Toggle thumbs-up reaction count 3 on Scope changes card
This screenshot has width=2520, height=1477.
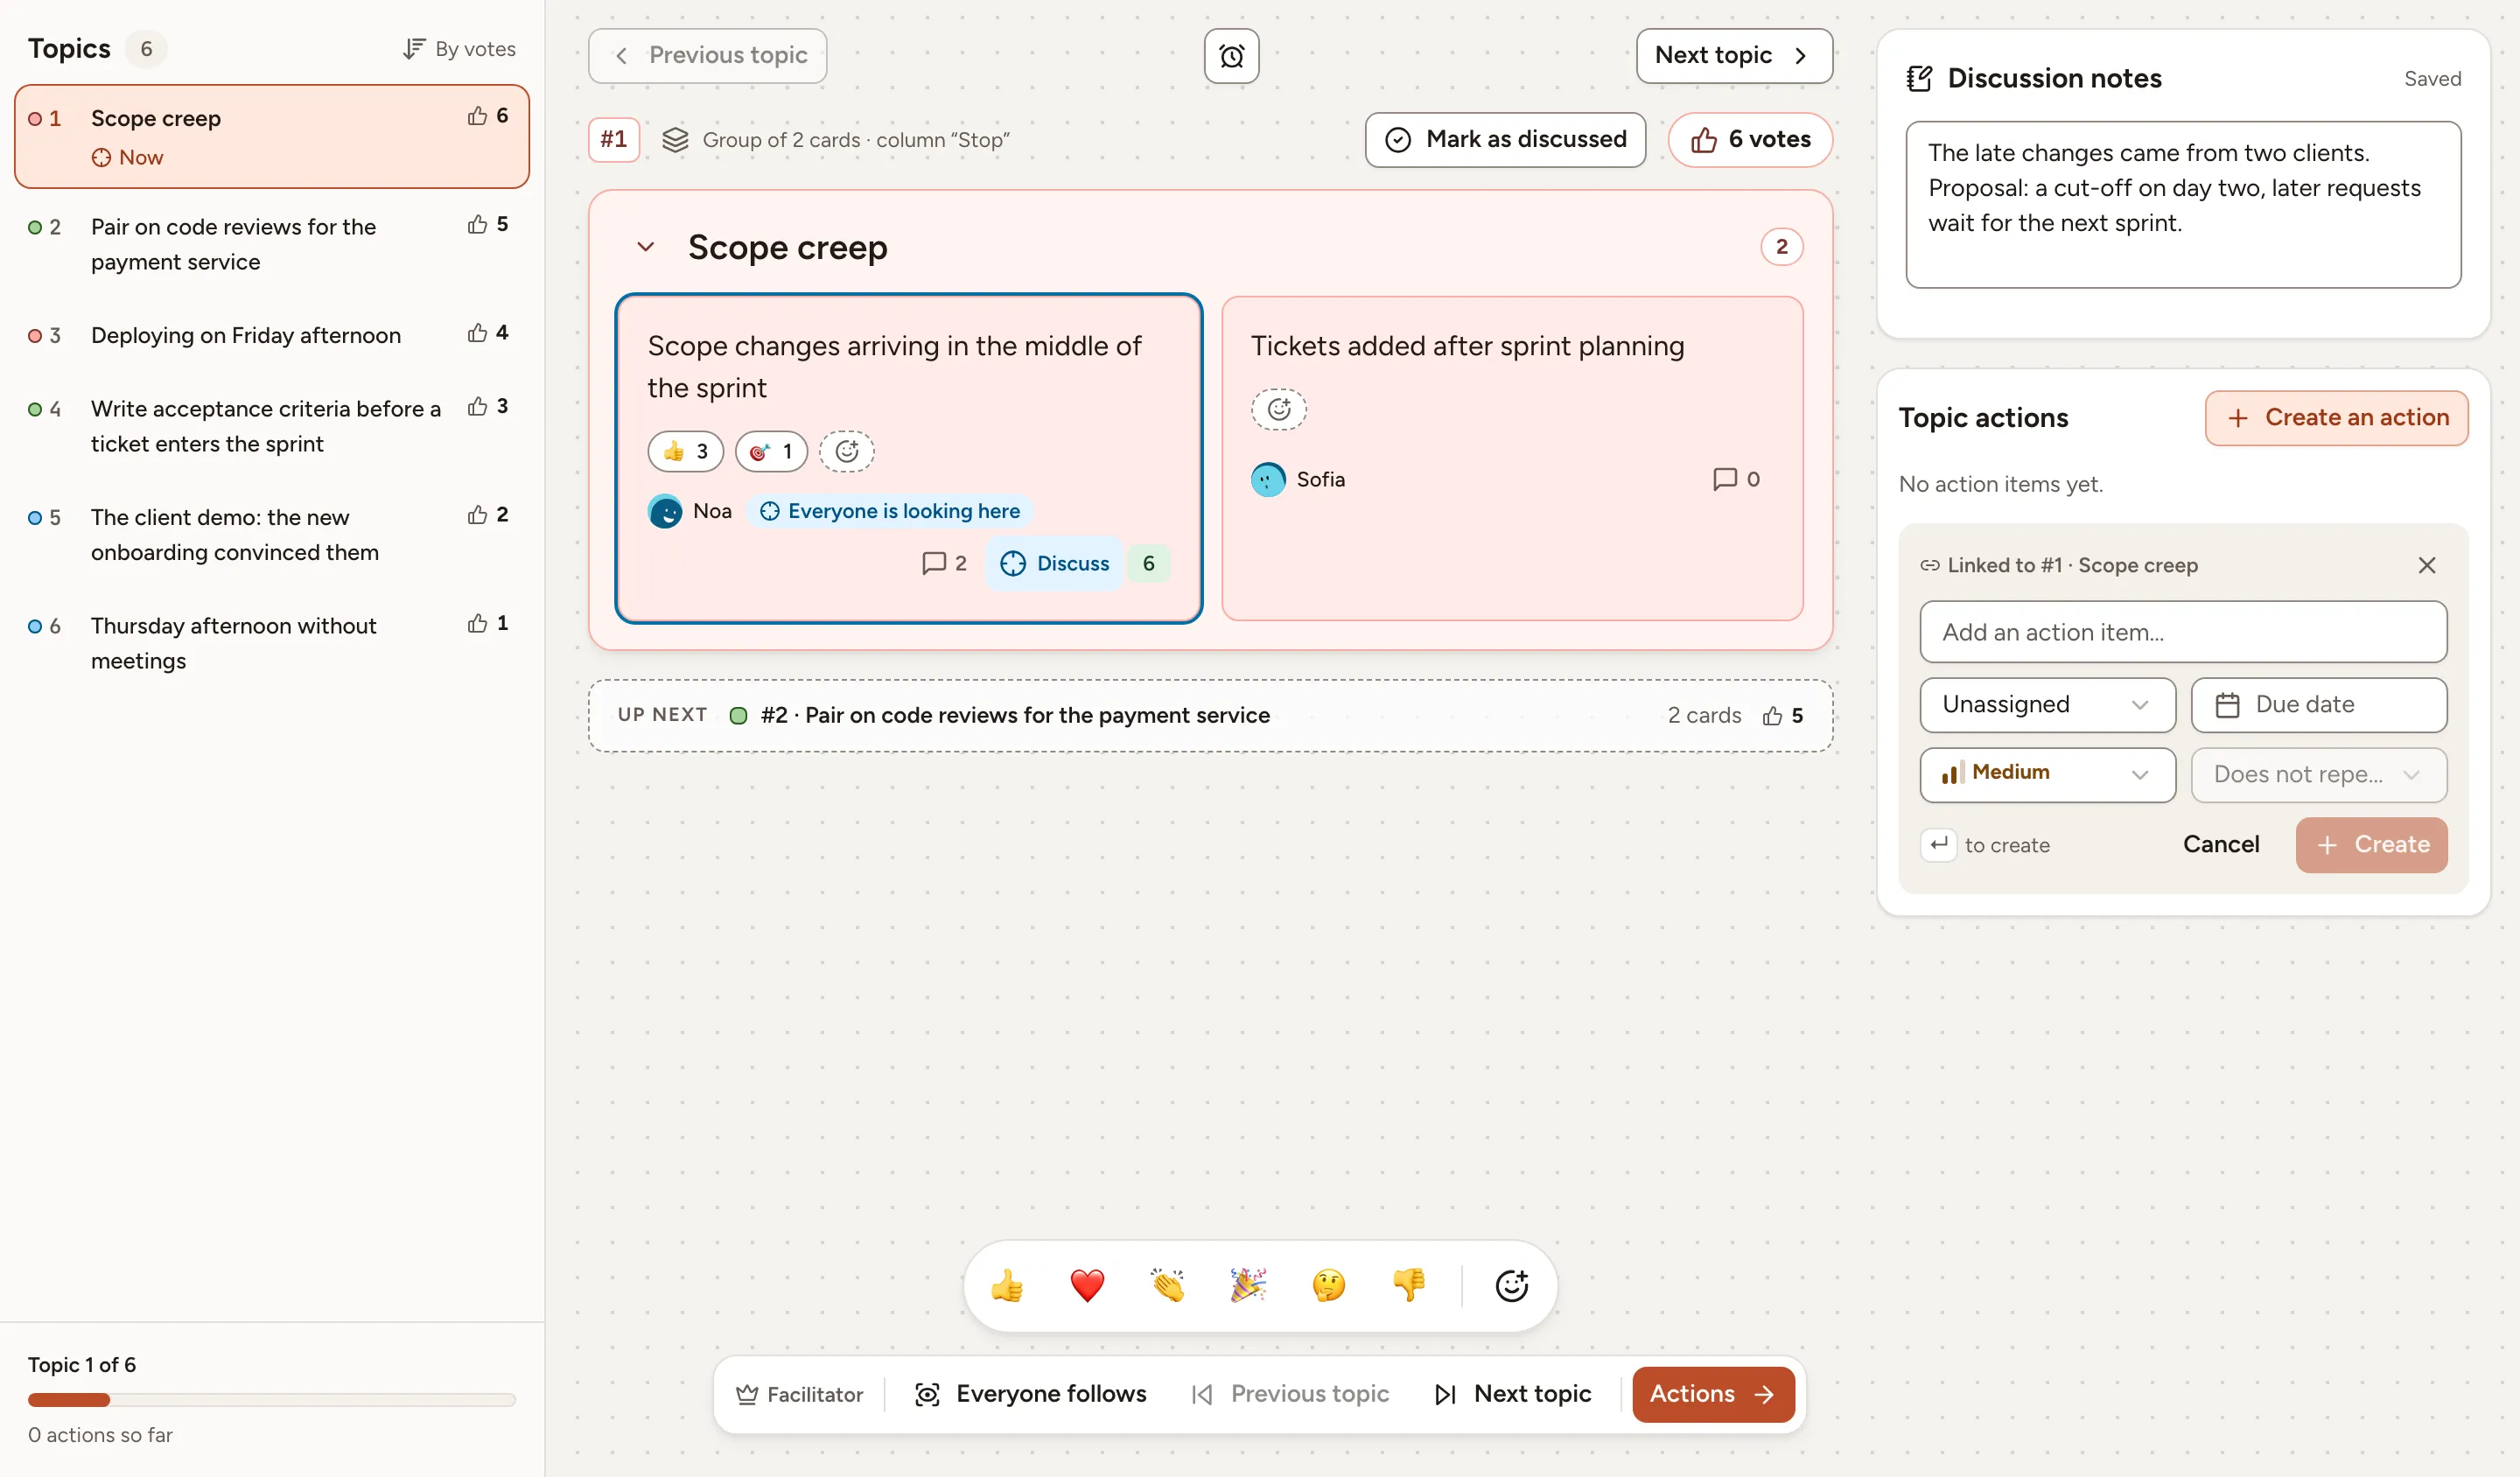[685, 451]
